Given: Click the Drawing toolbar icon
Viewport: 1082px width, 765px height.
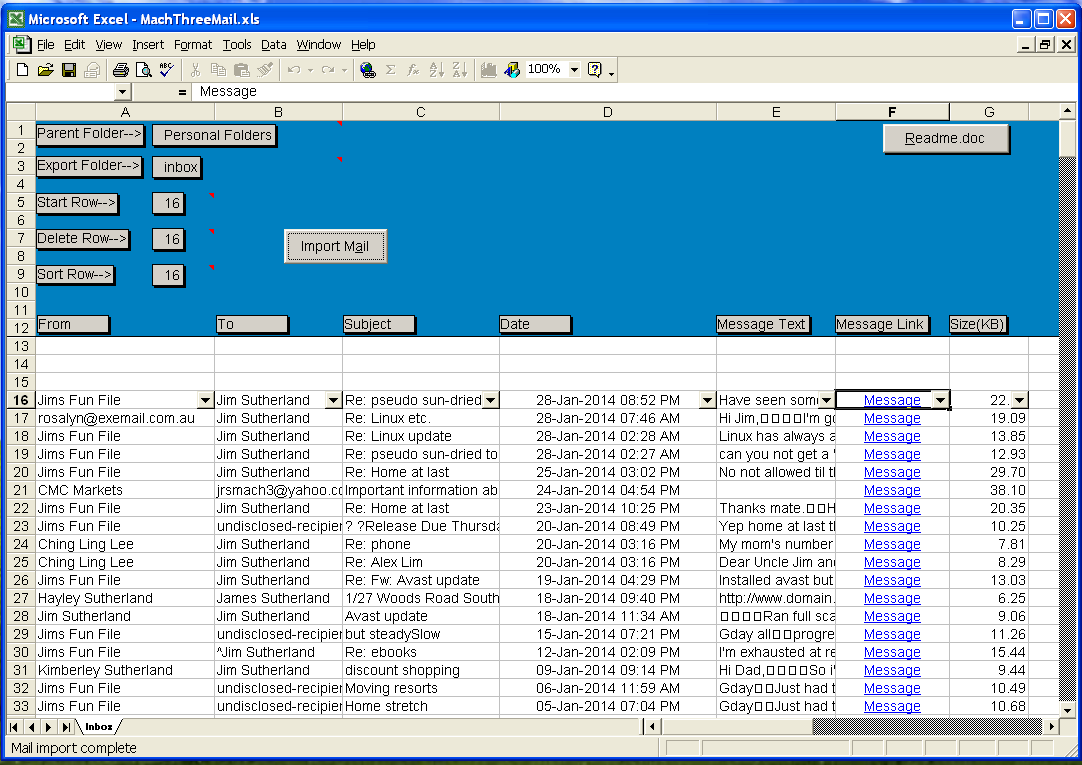Looking at the screenshot, I should (x=511, y=70).
